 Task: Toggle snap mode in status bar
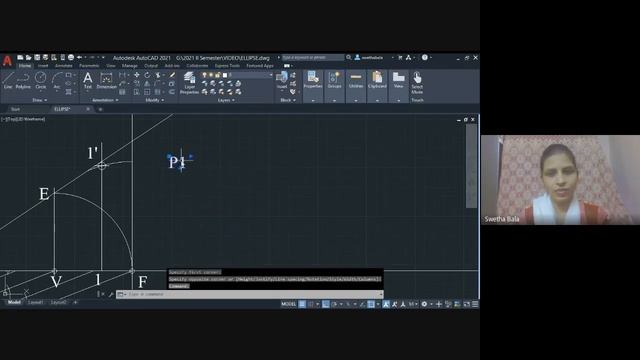coord(311,304)
